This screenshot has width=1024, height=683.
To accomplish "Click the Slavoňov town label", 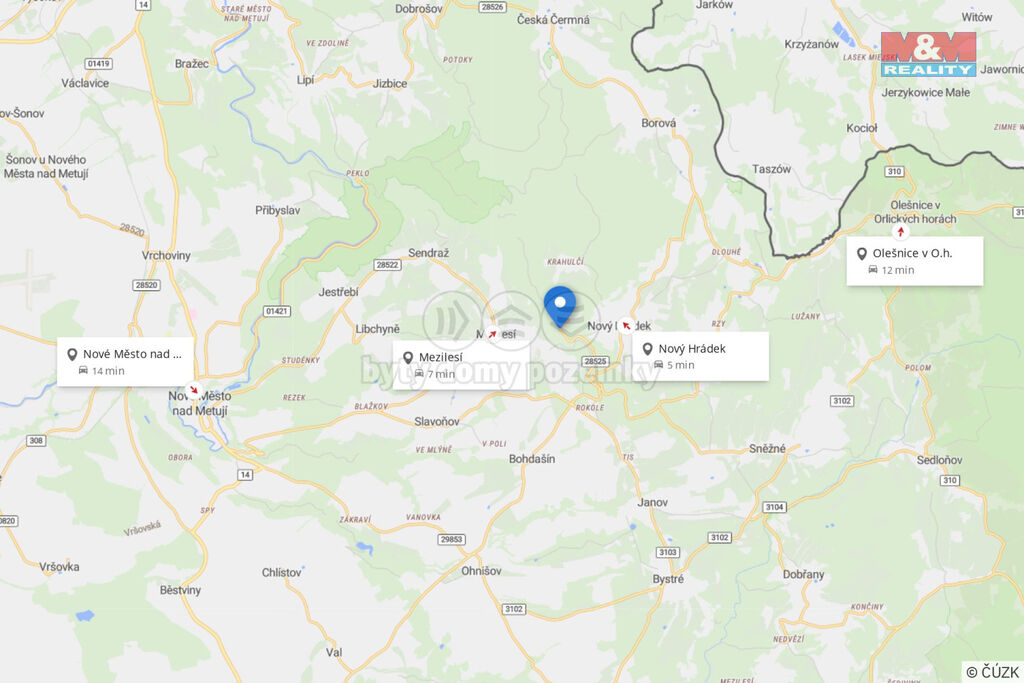I will coord(437,422).
